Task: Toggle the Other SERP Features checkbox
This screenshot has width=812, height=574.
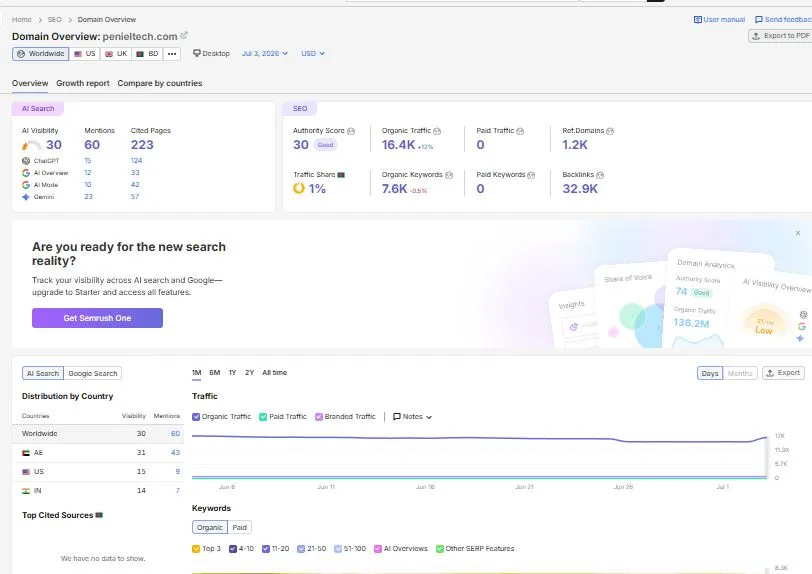Action: pos(440,549)
